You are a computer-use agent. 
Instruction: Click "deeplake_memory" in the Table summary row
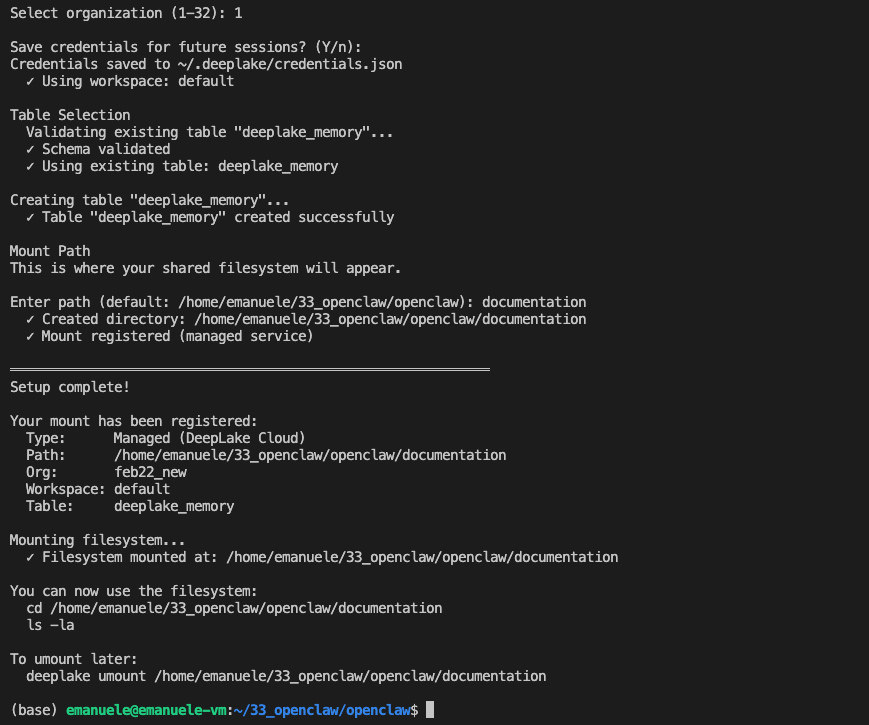coord(174,506)
